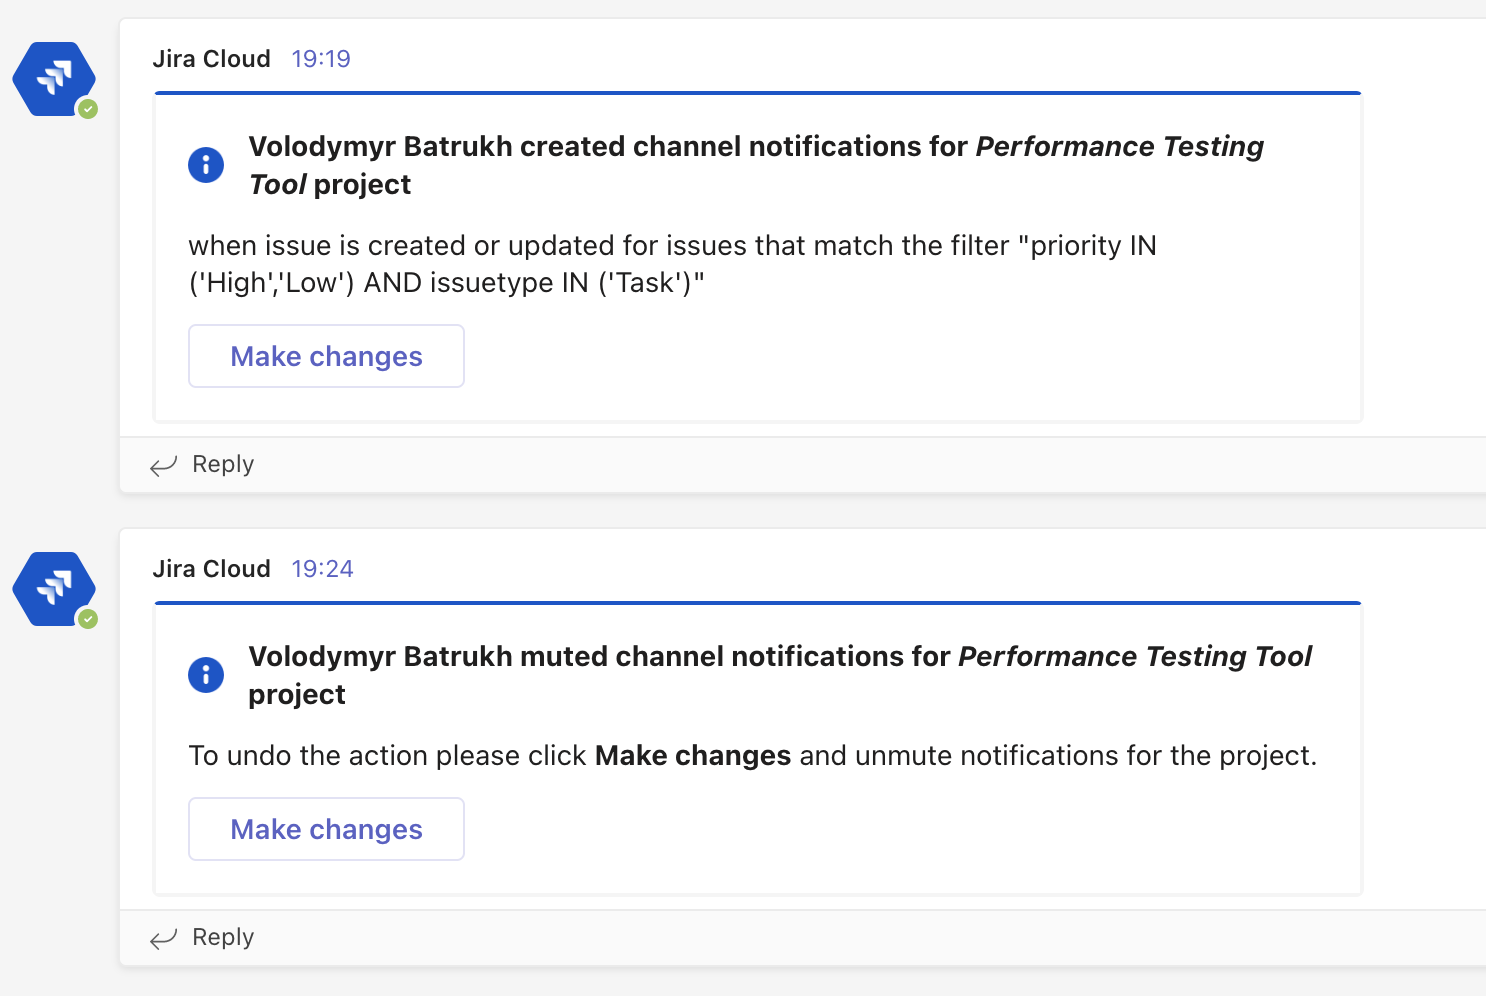Click the Jira Cloud sender name on second message
The width and height of the screenshot is (1486, 996).
[212, 568]
